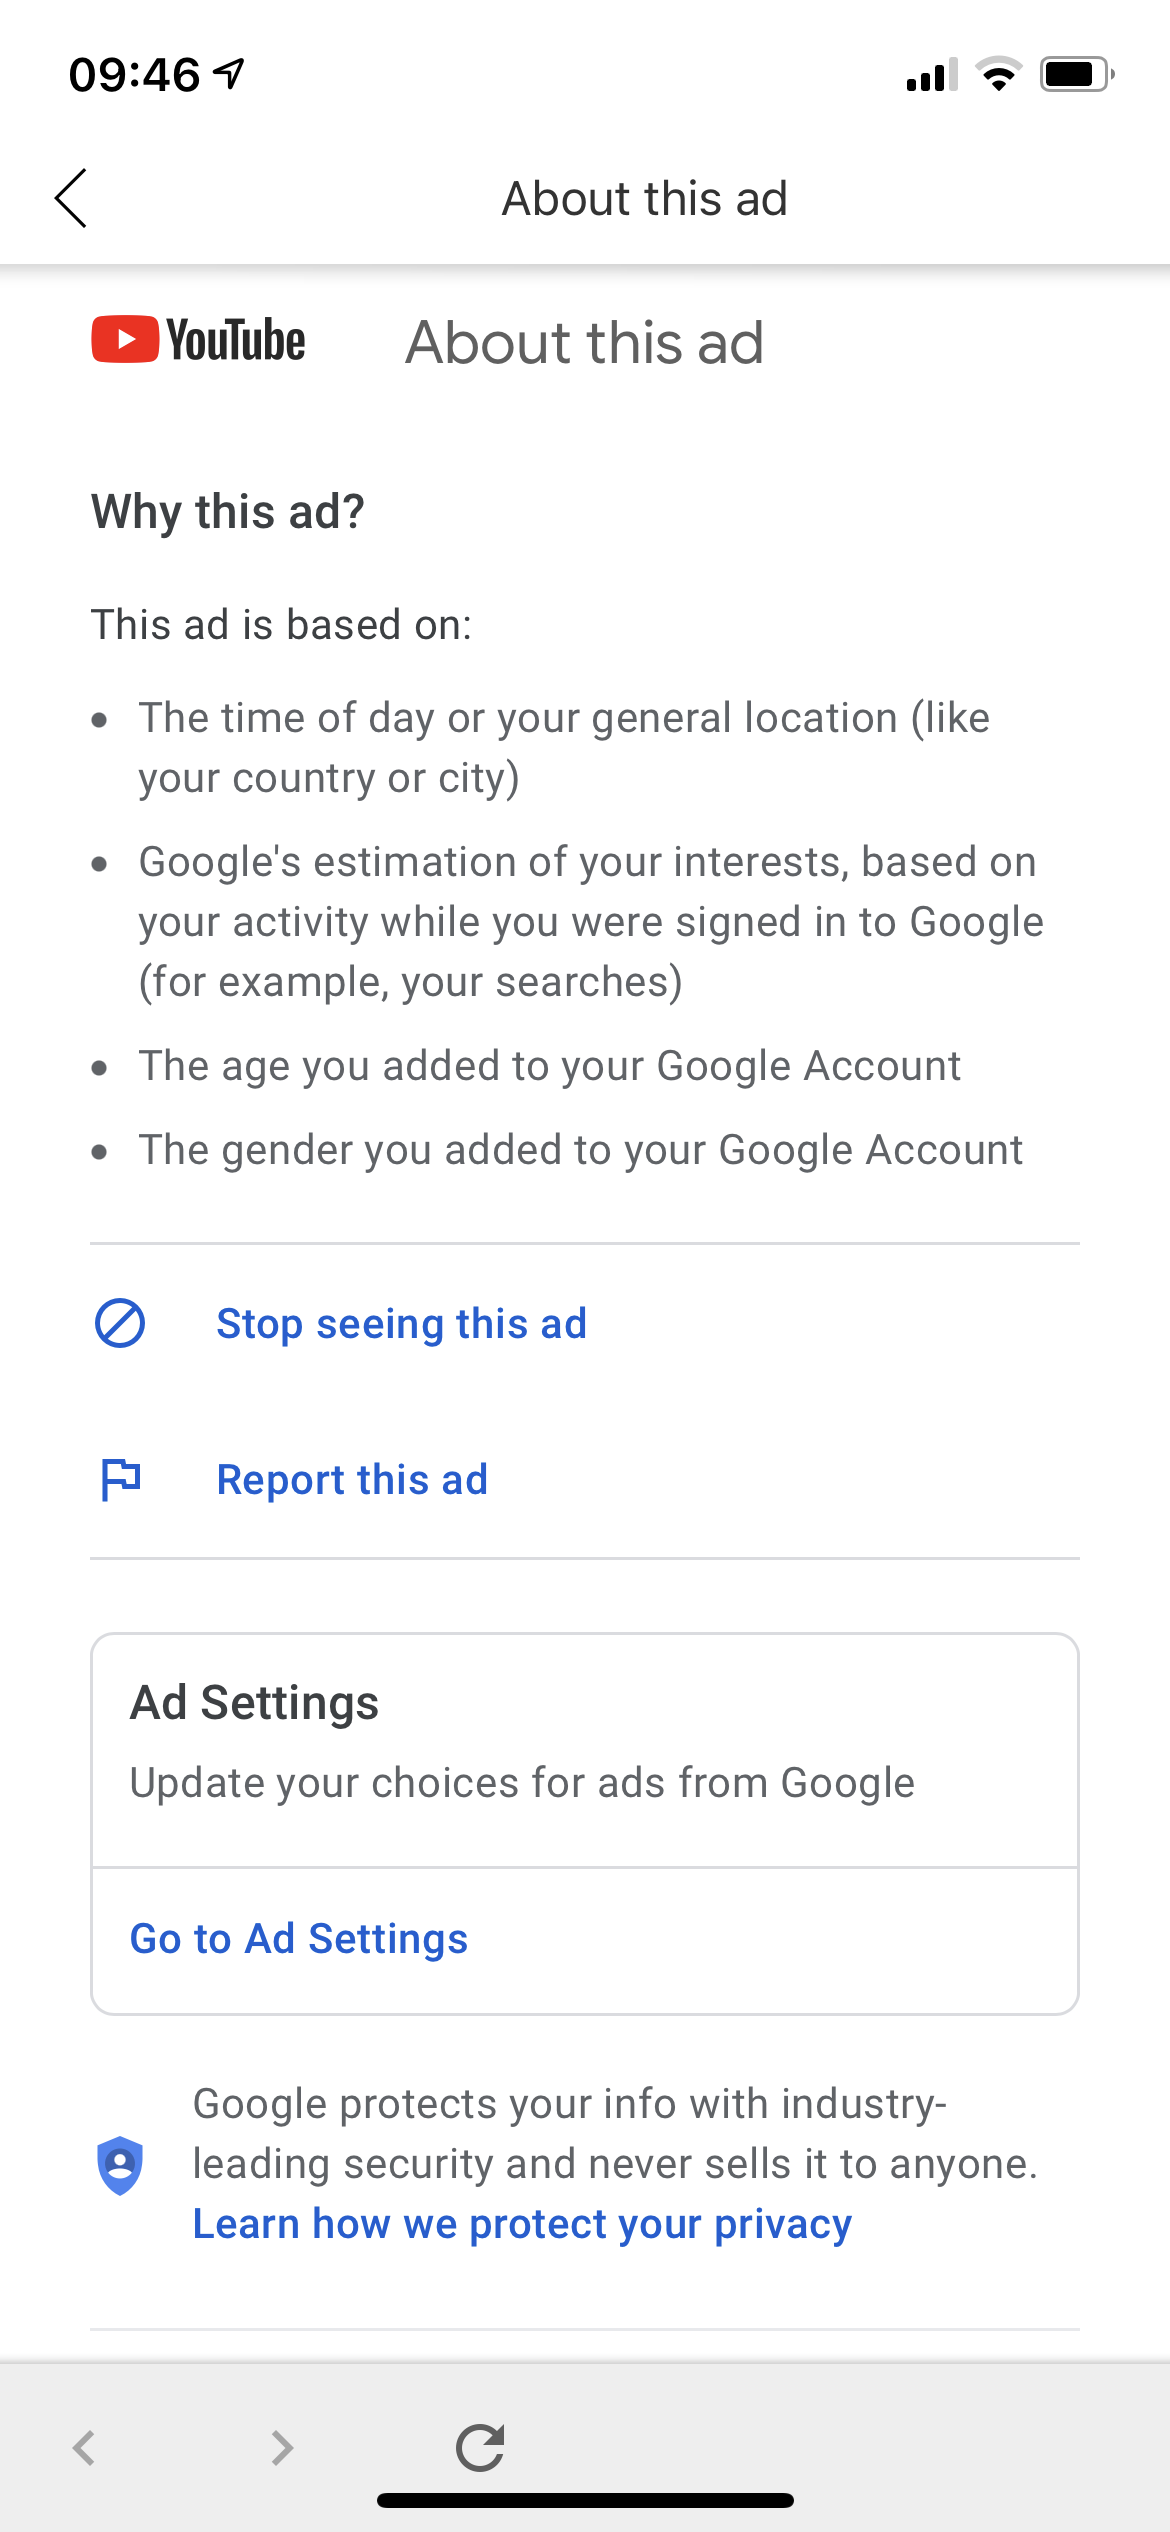This screenshot has width=1170, height=2532.
Task: Tap the cellular signal bars icon
Action: point(932,74)
